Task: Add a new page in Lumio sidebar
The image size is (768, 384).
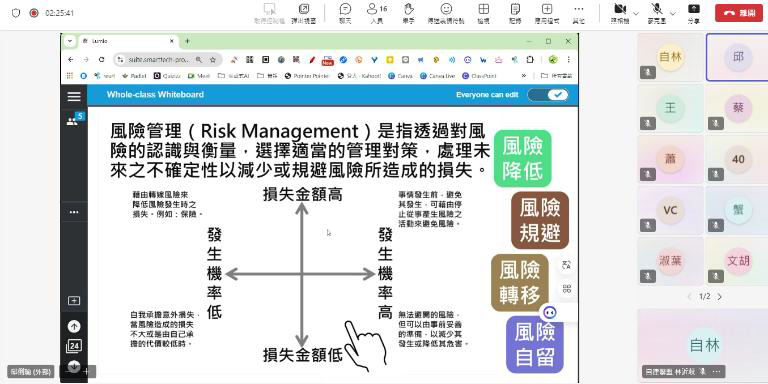Action: click(x=74, y=301)
